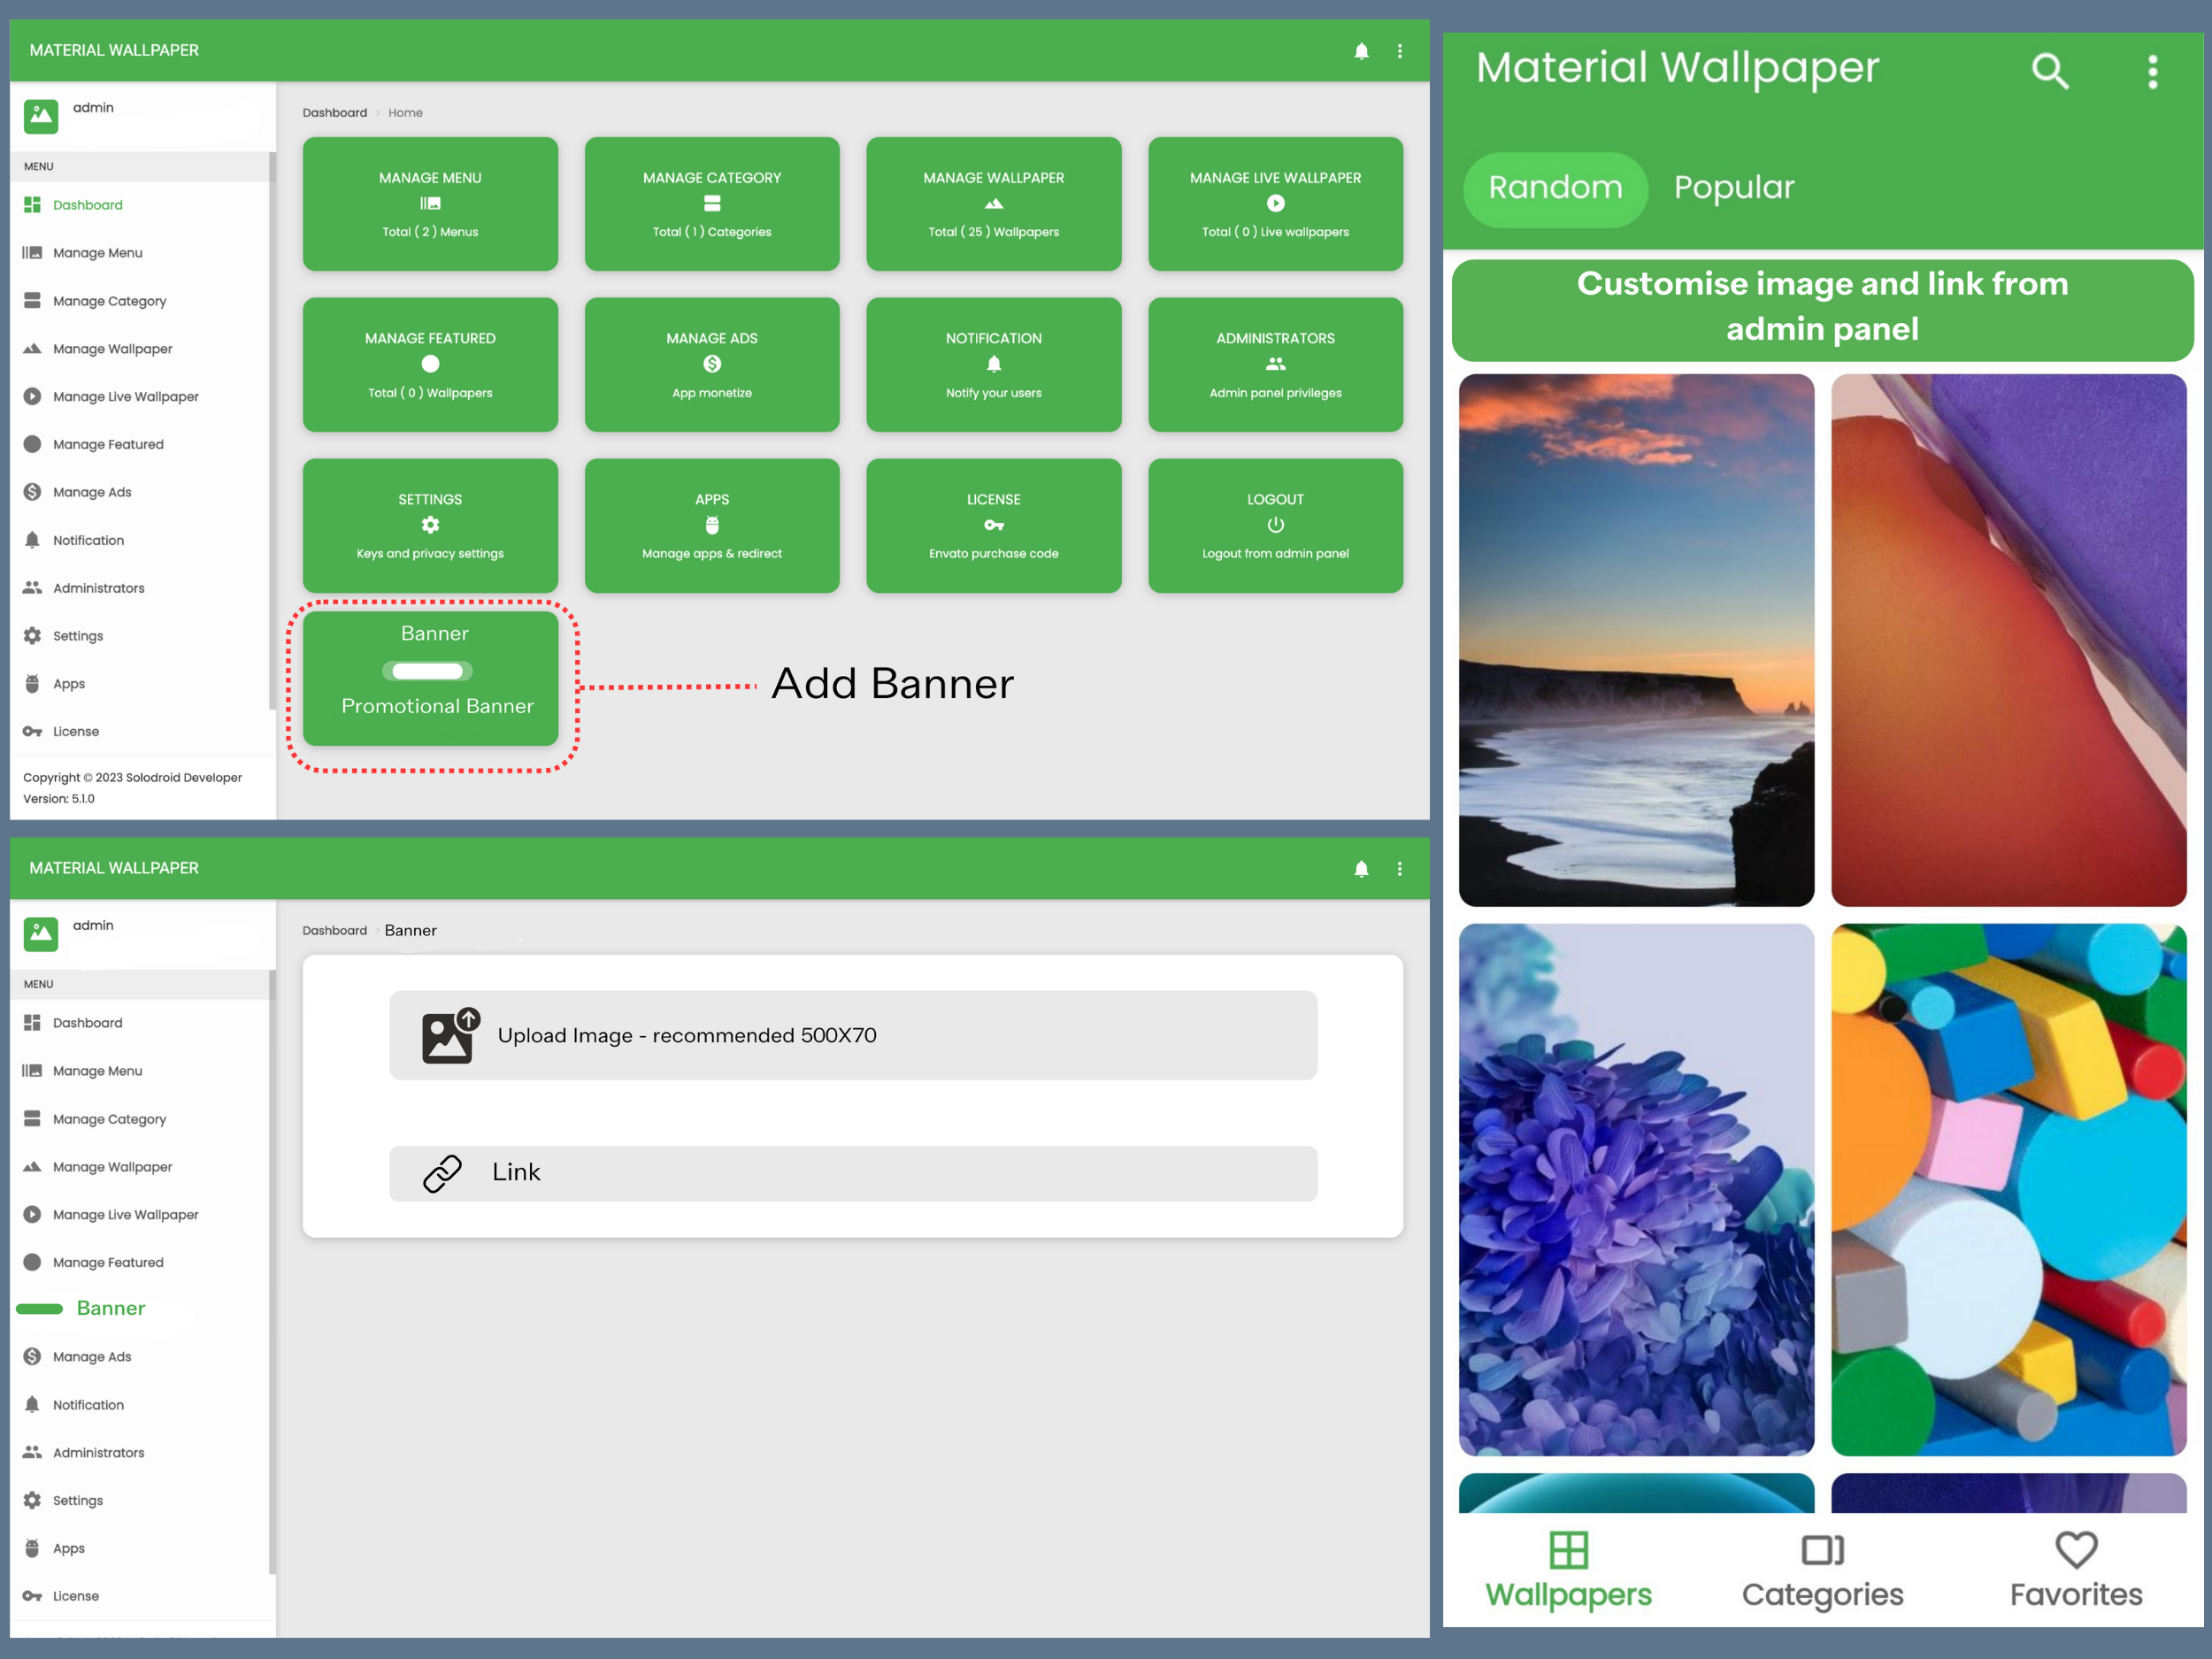Image resolution: width=2212 pixels, height=1659 pixels.
Task: Click the android icon on the Apps card
Action: coord(712,525)
